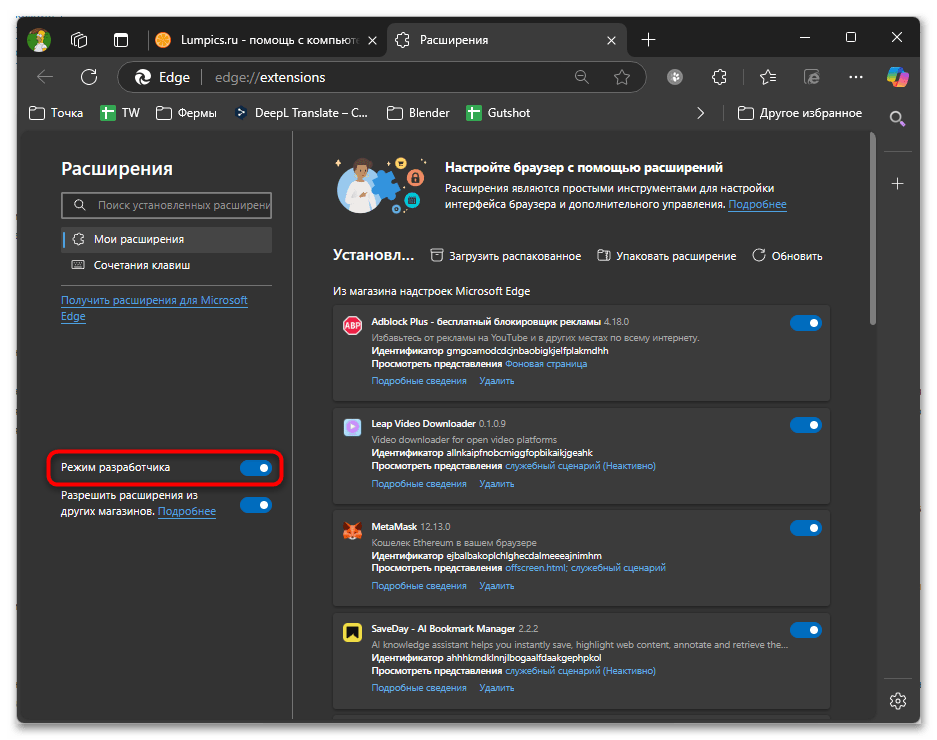Click the SaveDay bookmark icon
The width and height of the screenshot is (937, 740).
point(353,632)
